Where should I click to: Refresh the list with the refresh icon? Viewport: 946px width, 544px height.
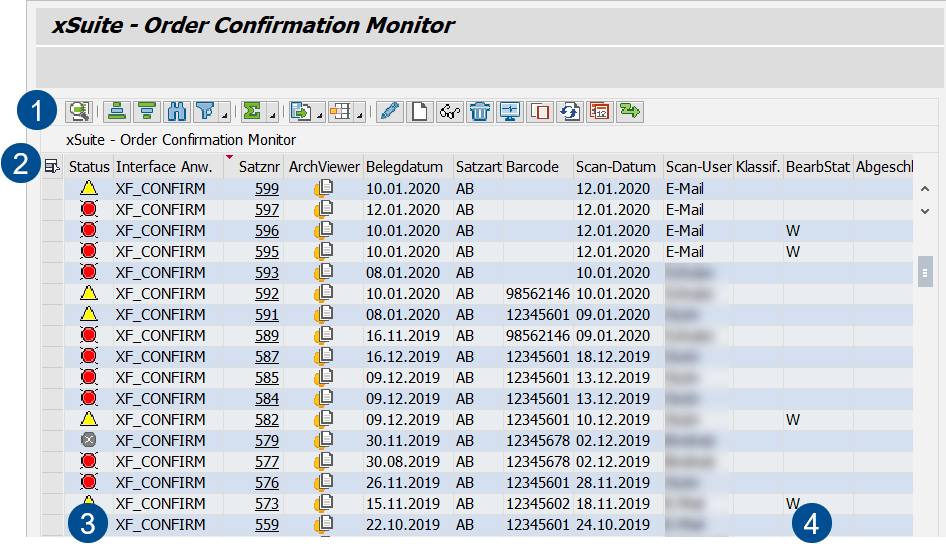570,112
